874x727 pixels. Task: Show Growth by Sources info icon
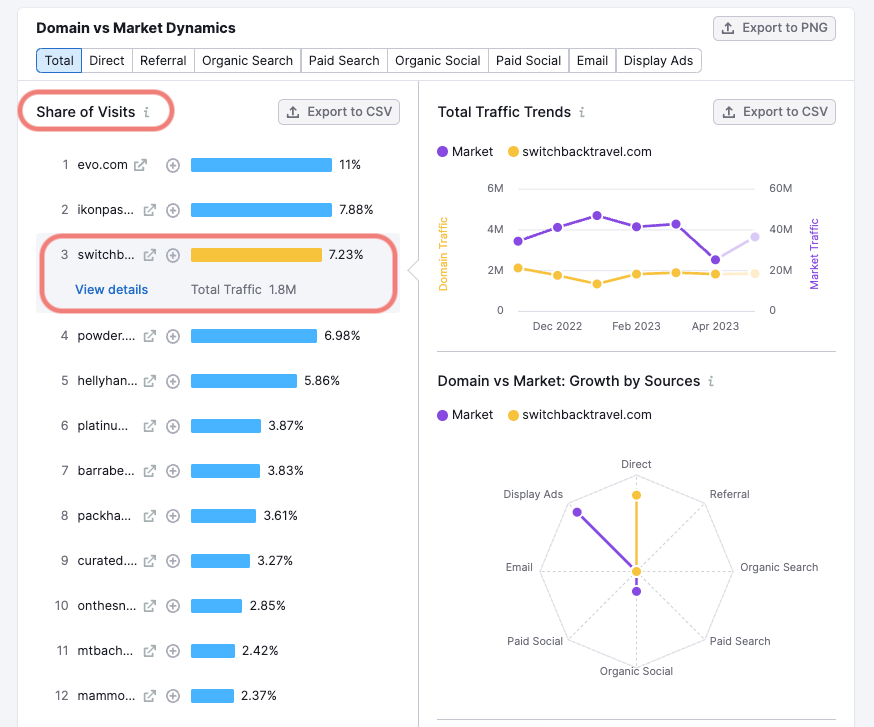coord(711,381)
